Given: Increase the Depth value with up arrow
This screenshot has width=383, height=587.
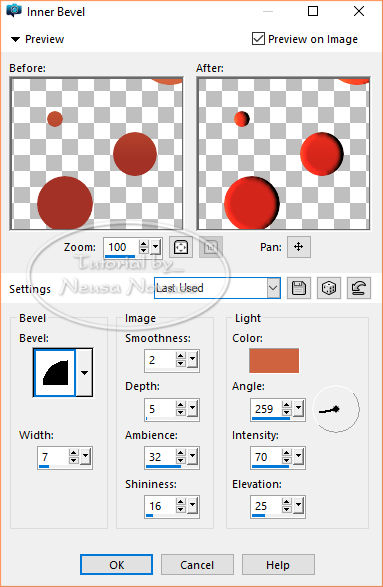Looking at the screenshot, I should click(181, 405).
